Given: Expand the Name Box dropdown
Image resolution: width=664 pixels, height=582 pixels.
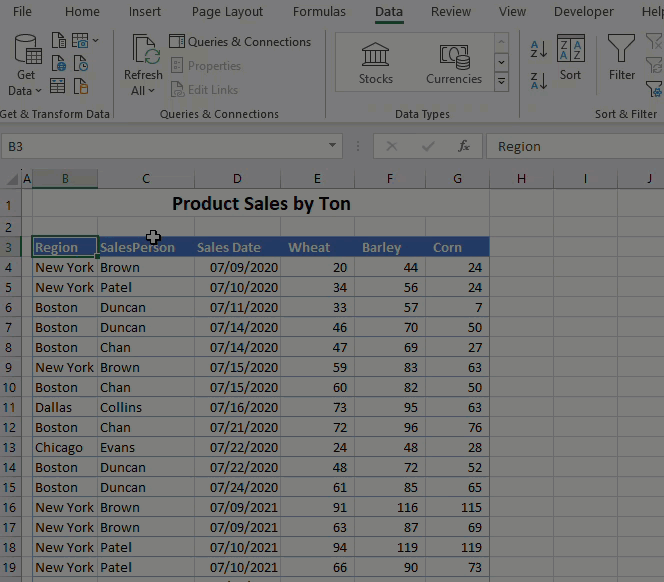Looking at the screenshot, I should point(333,146).
